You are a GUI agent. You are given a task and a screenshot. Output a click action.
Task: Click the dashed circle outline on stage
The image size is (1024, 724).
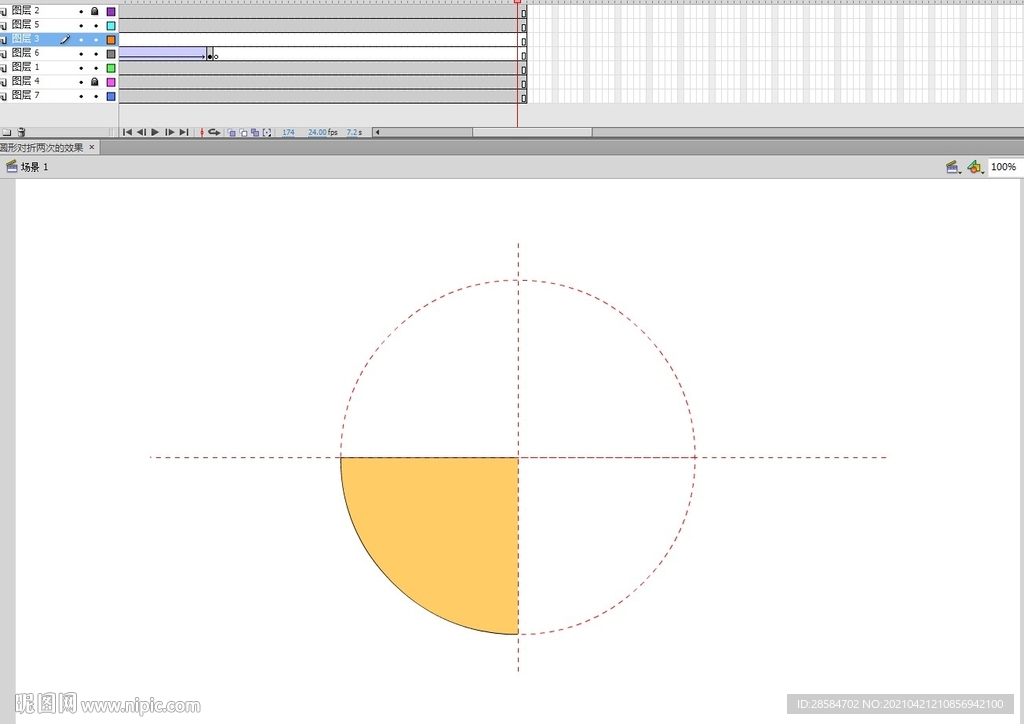click(644, 332)
